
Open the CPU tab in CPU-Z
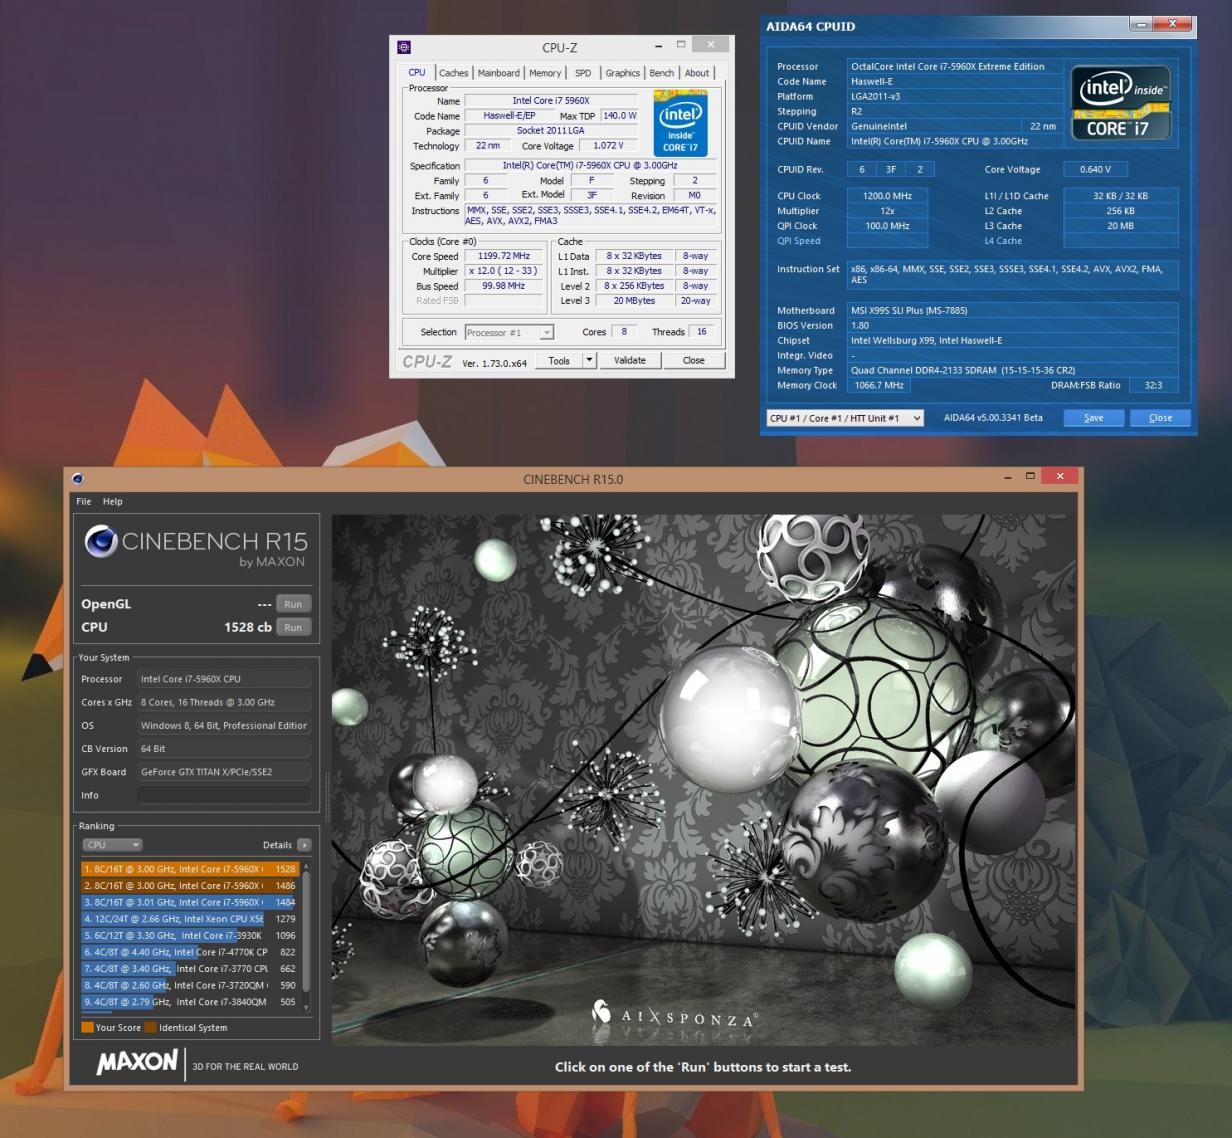(416, 72)
